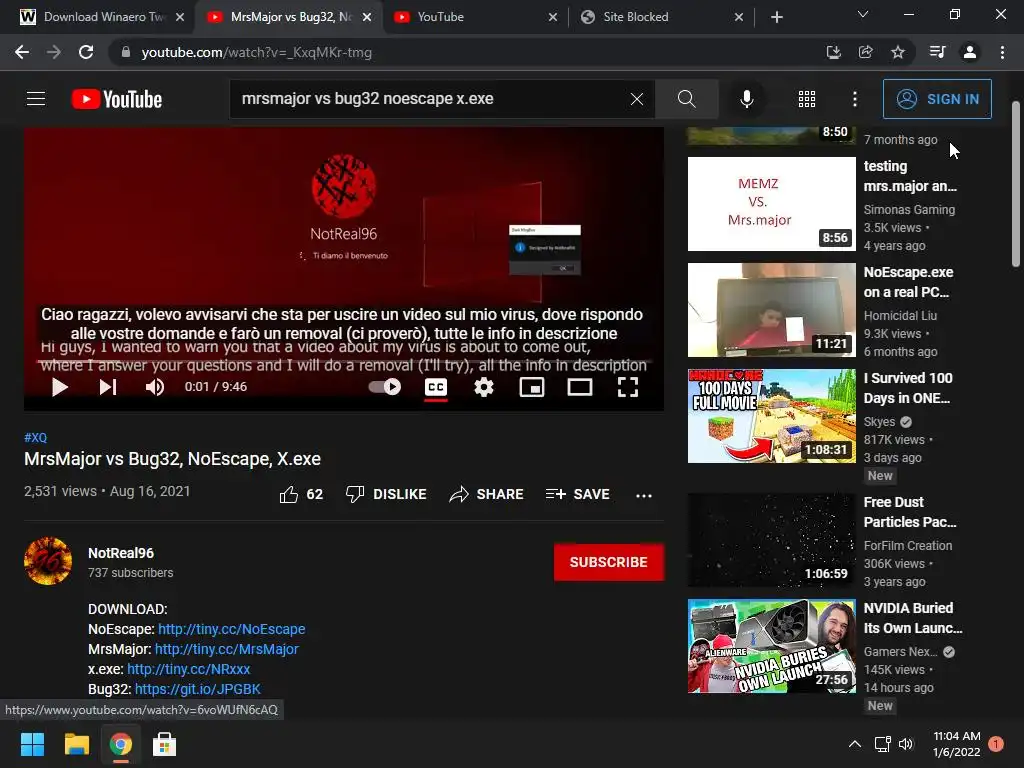The width and height of the screenshot is (1024, 768).
Task: Start voice search with microphone icon
Action: 746,99
